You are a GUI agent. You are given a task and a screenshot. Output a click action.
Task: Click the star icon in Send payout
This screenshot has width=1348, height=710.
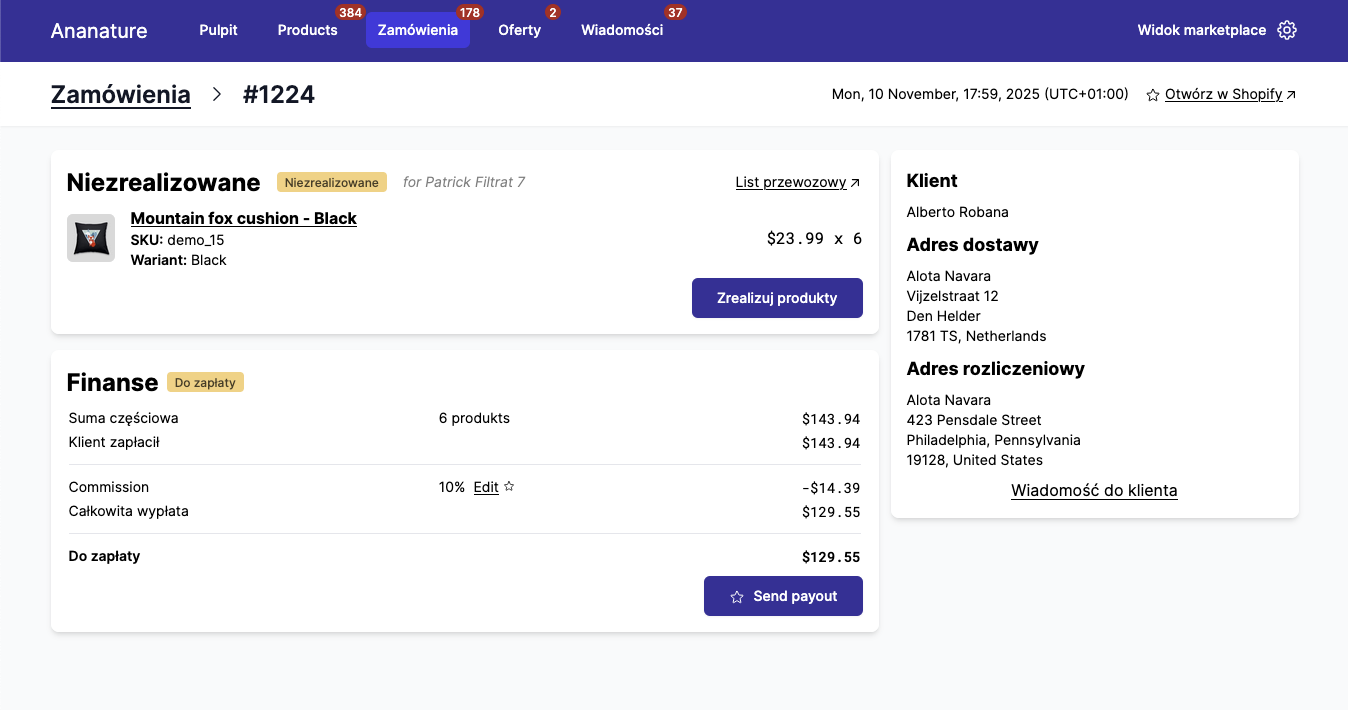click(x=737, y=597)
